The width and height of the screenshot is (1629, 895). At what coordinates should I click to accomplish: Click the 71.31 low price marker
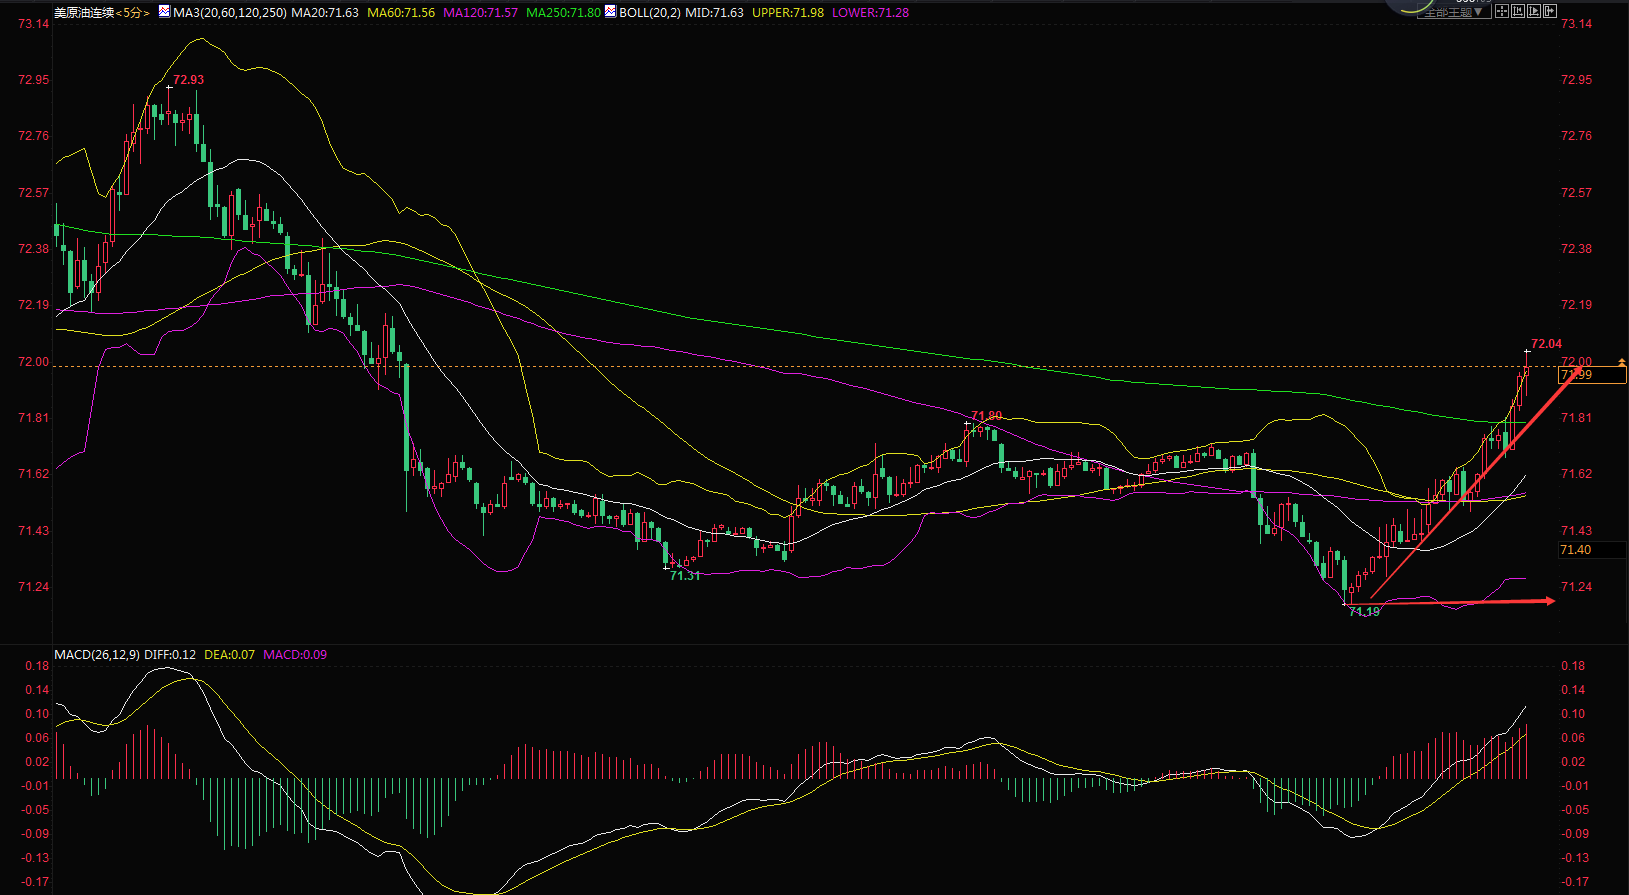[x=685, y=576]
